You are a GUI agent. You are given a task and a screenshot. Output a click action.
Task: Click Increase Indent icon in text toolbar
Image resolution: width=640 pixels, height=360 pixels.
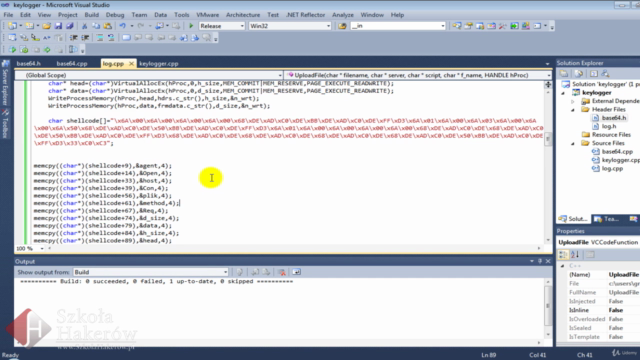point(85,38)
